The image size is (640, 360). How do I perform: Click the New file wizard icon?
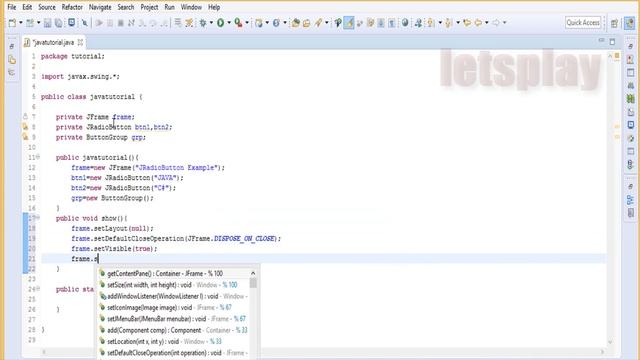click(x=12, y=23)
